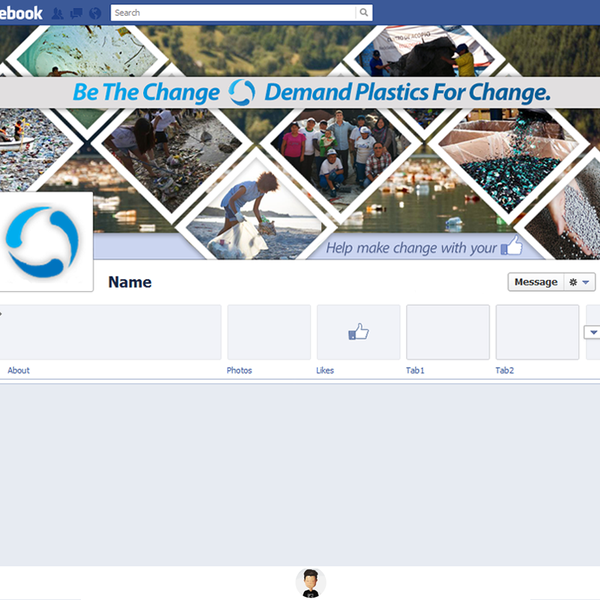Click the Message button

535,282
